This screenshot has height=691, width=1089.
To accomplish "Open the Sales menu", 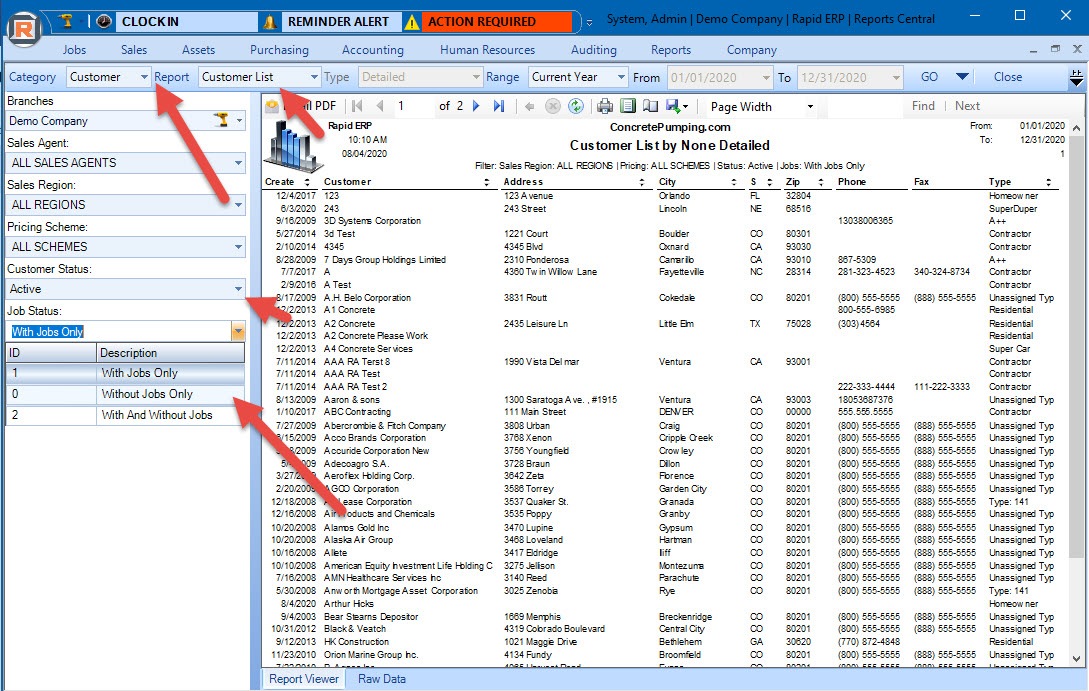I will (133, 50).
